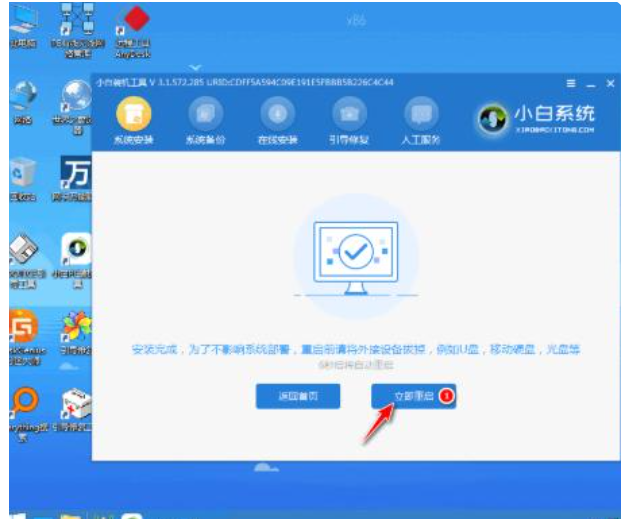Minimize the 小白装机工具 window
Image resolution: width=627 pixels, height=519 pixels.
(591, 84)
